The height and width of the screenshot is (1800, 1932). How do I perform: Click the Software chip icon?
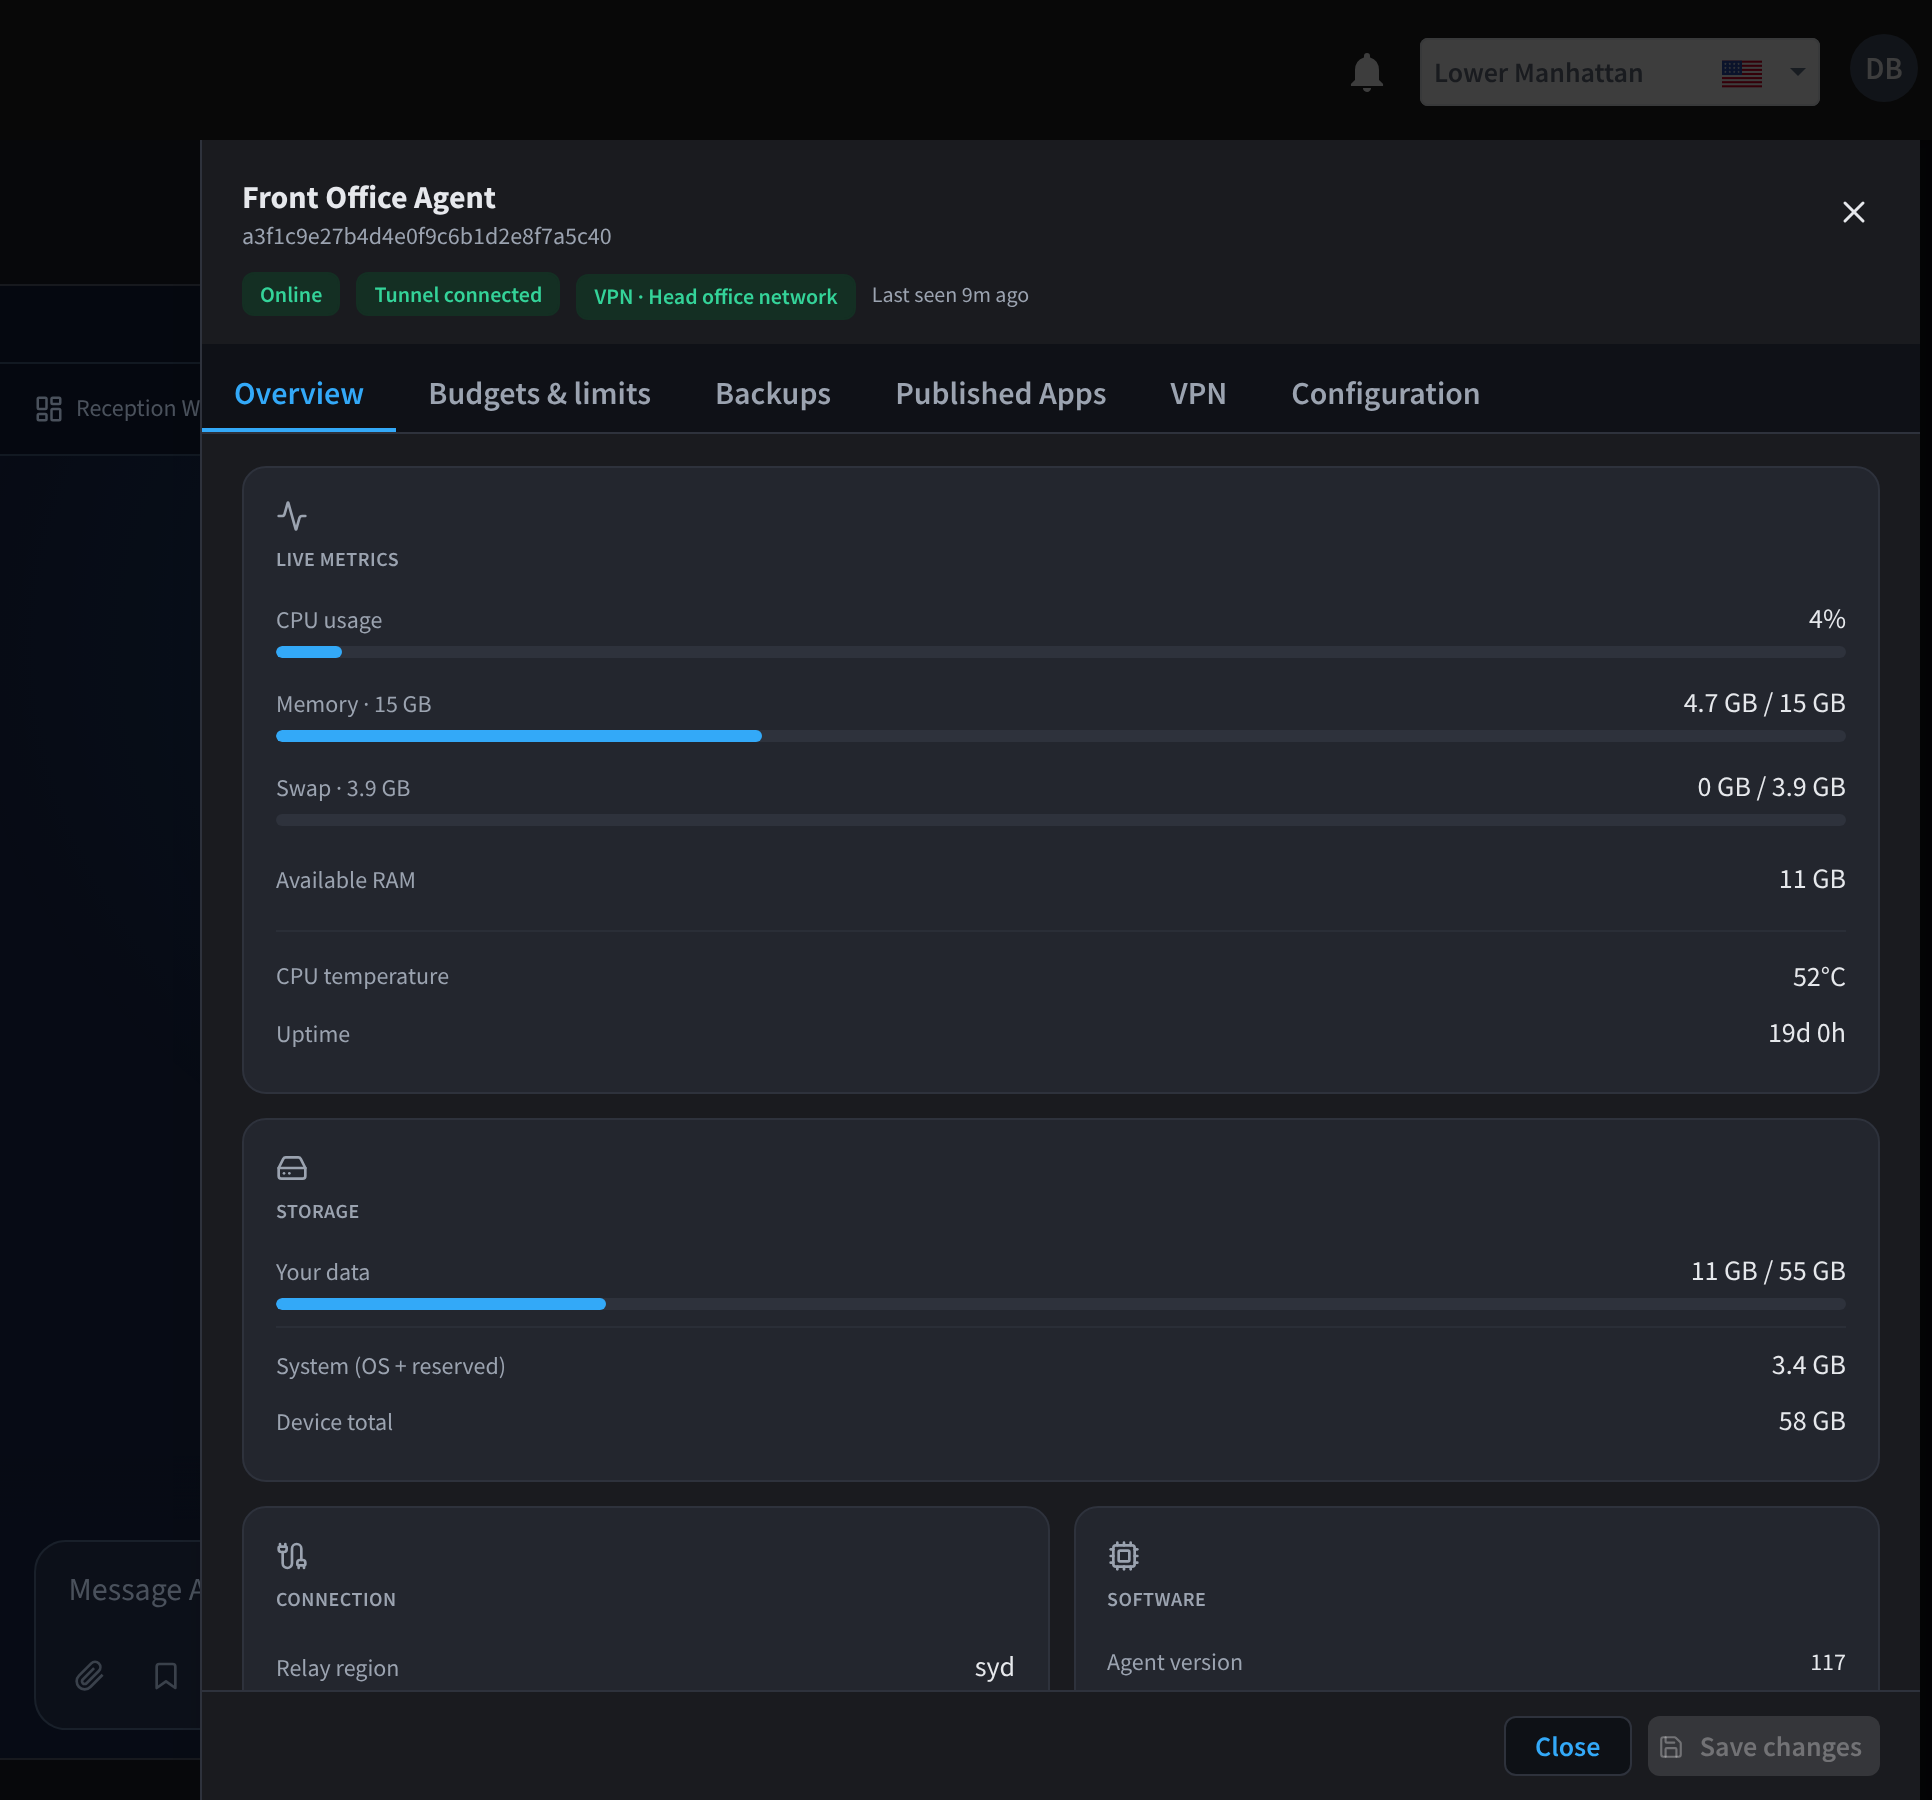point(1123,1556)
